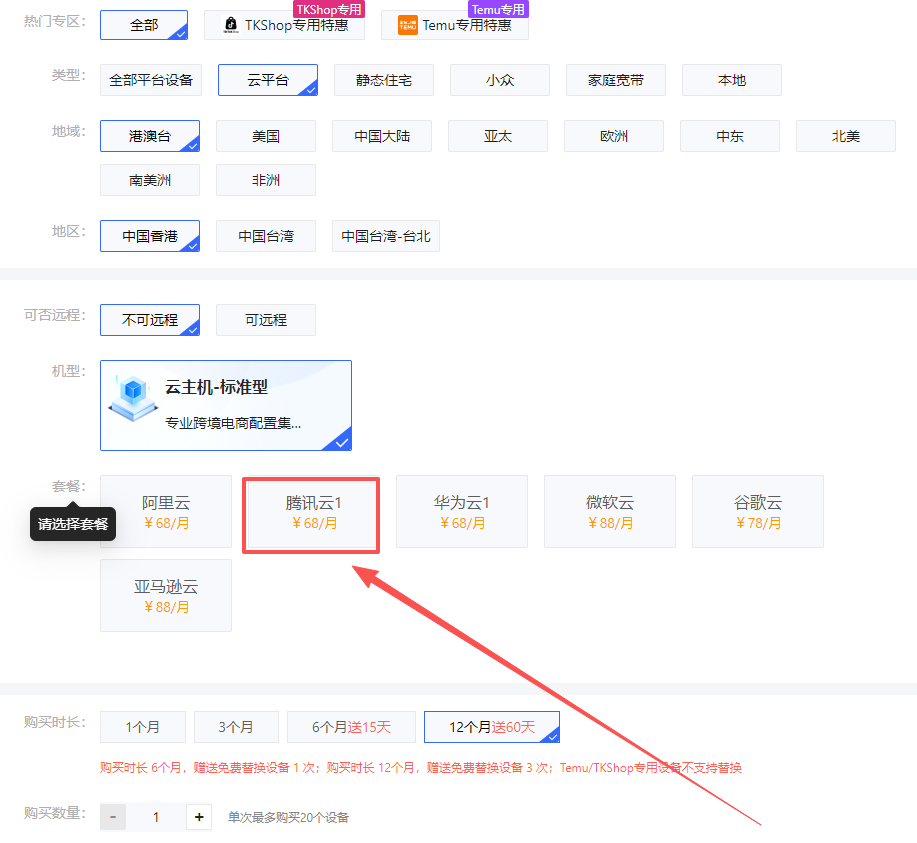This screenshot has height=843, width=917.
Task: Choose the 云主机-标准型 machine type card
Action: point(225,405)
